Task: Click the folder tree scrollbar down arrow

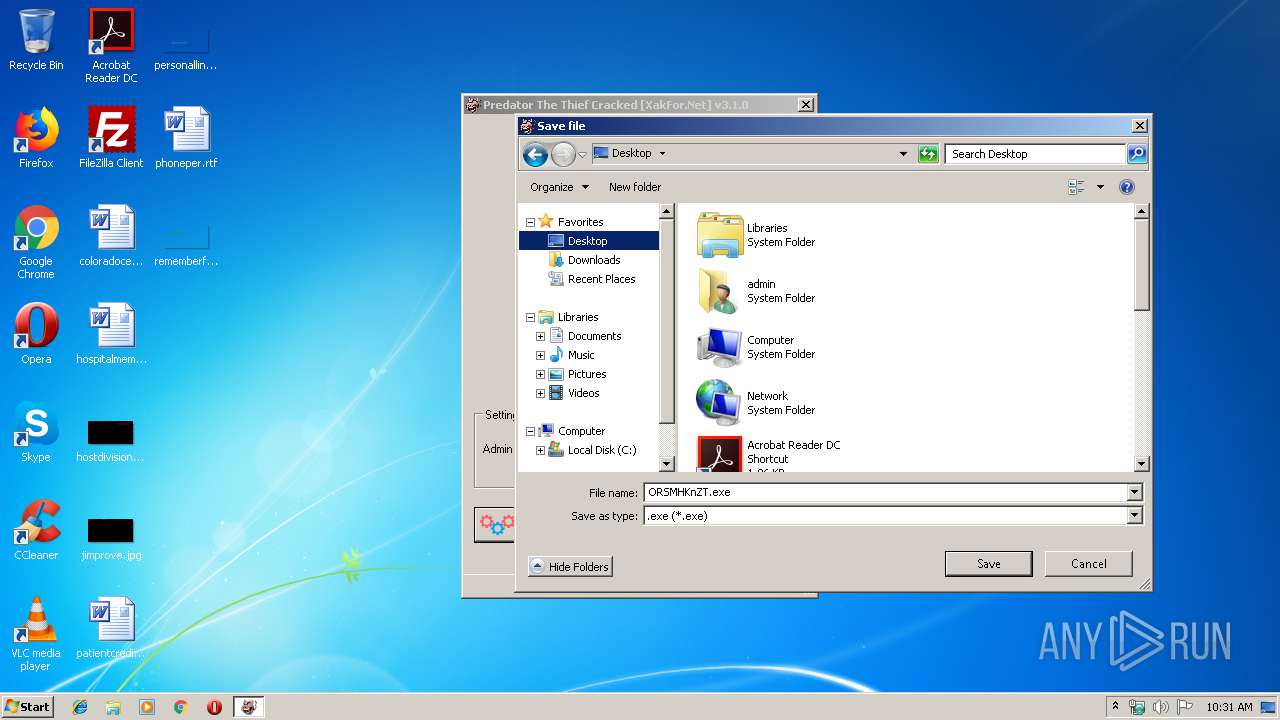Action: [x=667, y=464]
